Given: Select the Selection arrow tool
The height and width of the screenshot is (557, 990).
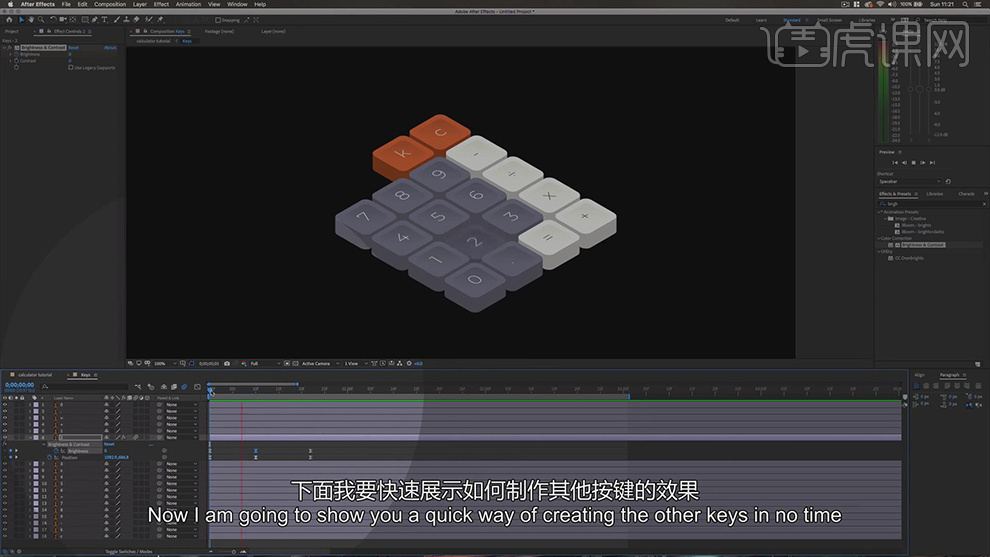Looking at the screenshot, I should [x=21, y=20].
